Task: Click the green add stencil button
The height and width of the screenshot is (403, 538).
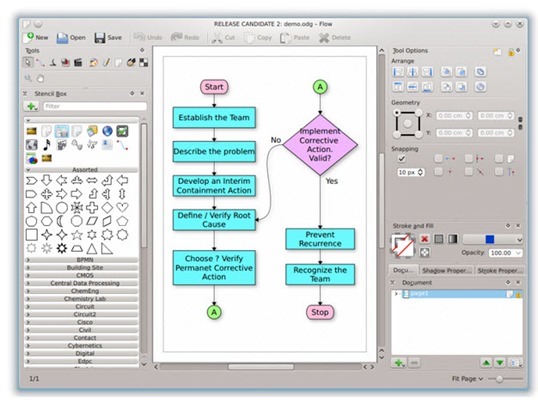Action: click(32, 106)
